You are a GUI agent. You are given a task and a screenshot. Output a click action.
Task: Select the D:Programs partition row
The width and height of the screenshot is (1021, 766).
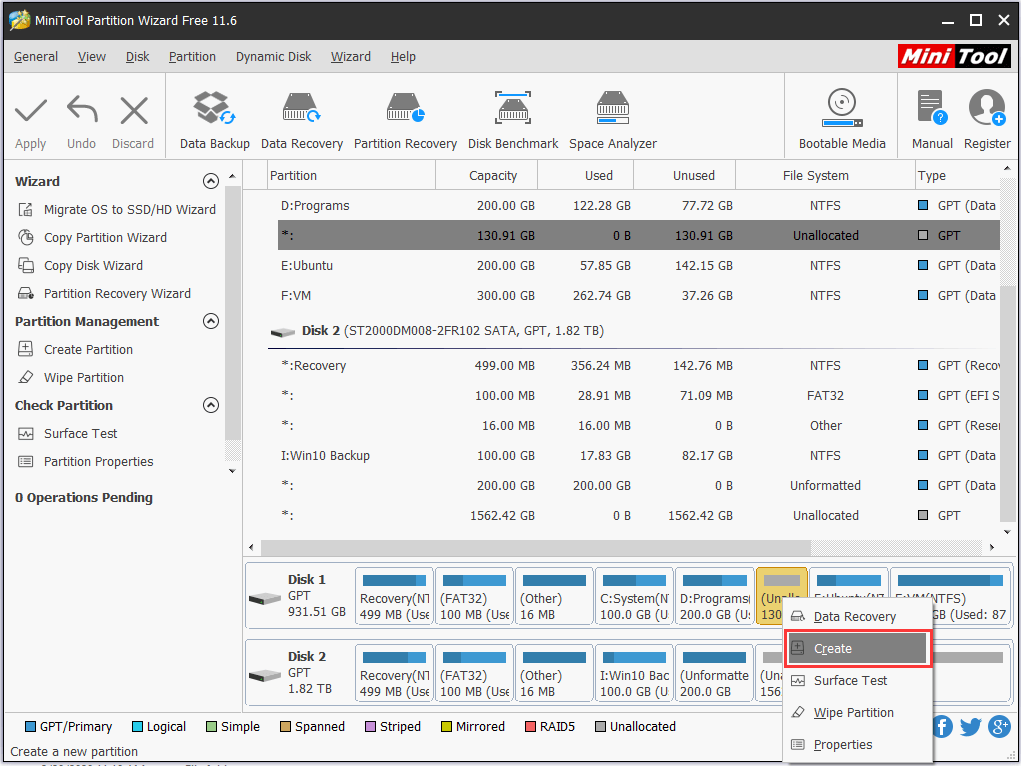point(638,206)
